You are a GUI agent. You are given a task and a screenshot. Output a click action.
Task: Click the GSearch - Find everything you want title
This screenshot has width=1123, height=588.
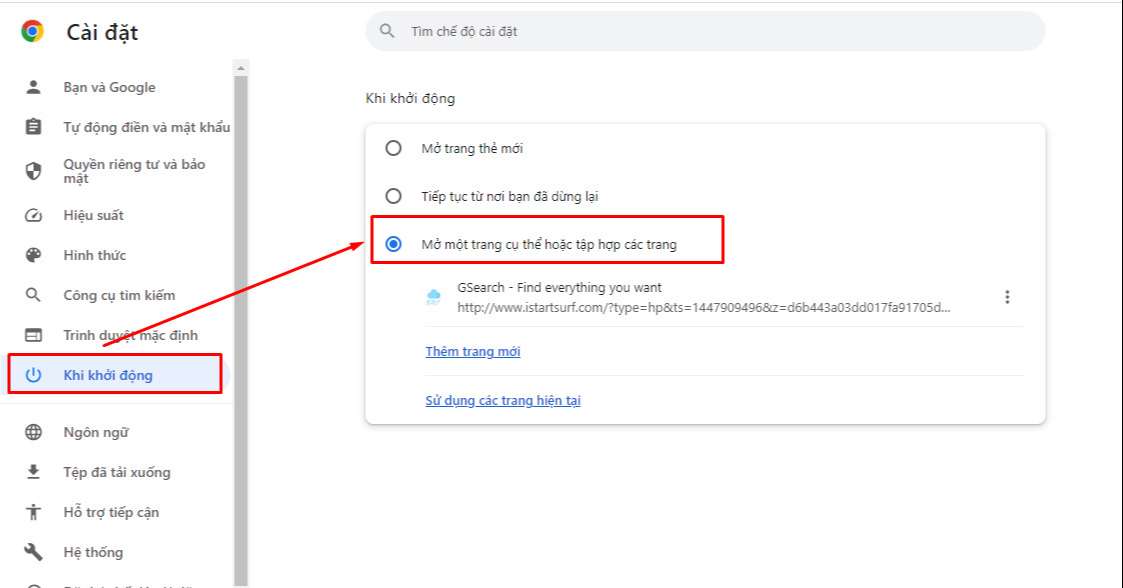pos(559,287)
